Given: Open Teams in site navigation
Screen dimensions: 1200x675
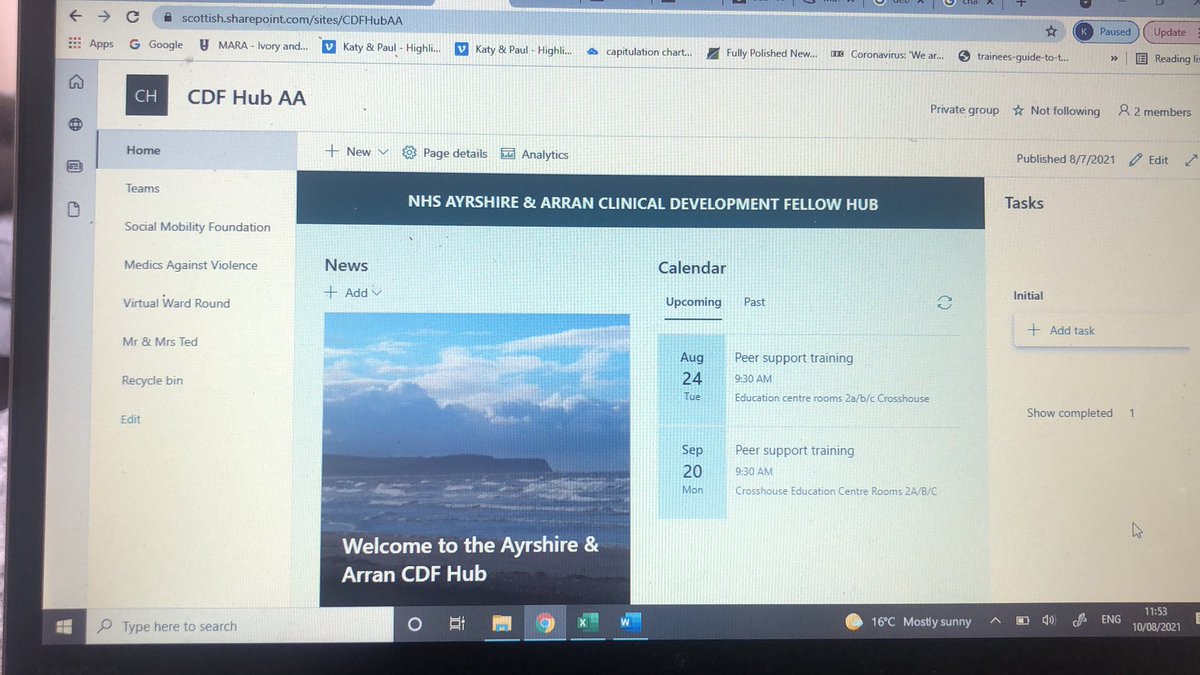Looking at the screenshot, I should point(143,188).
